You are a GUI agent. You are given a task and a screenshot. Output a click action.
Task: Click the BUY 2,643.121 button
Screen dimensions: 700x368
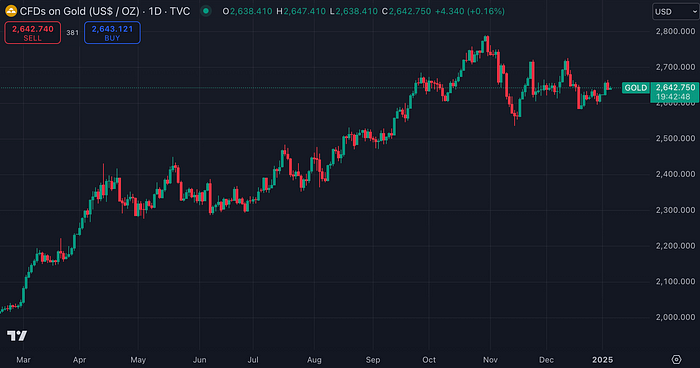[112, 33]
